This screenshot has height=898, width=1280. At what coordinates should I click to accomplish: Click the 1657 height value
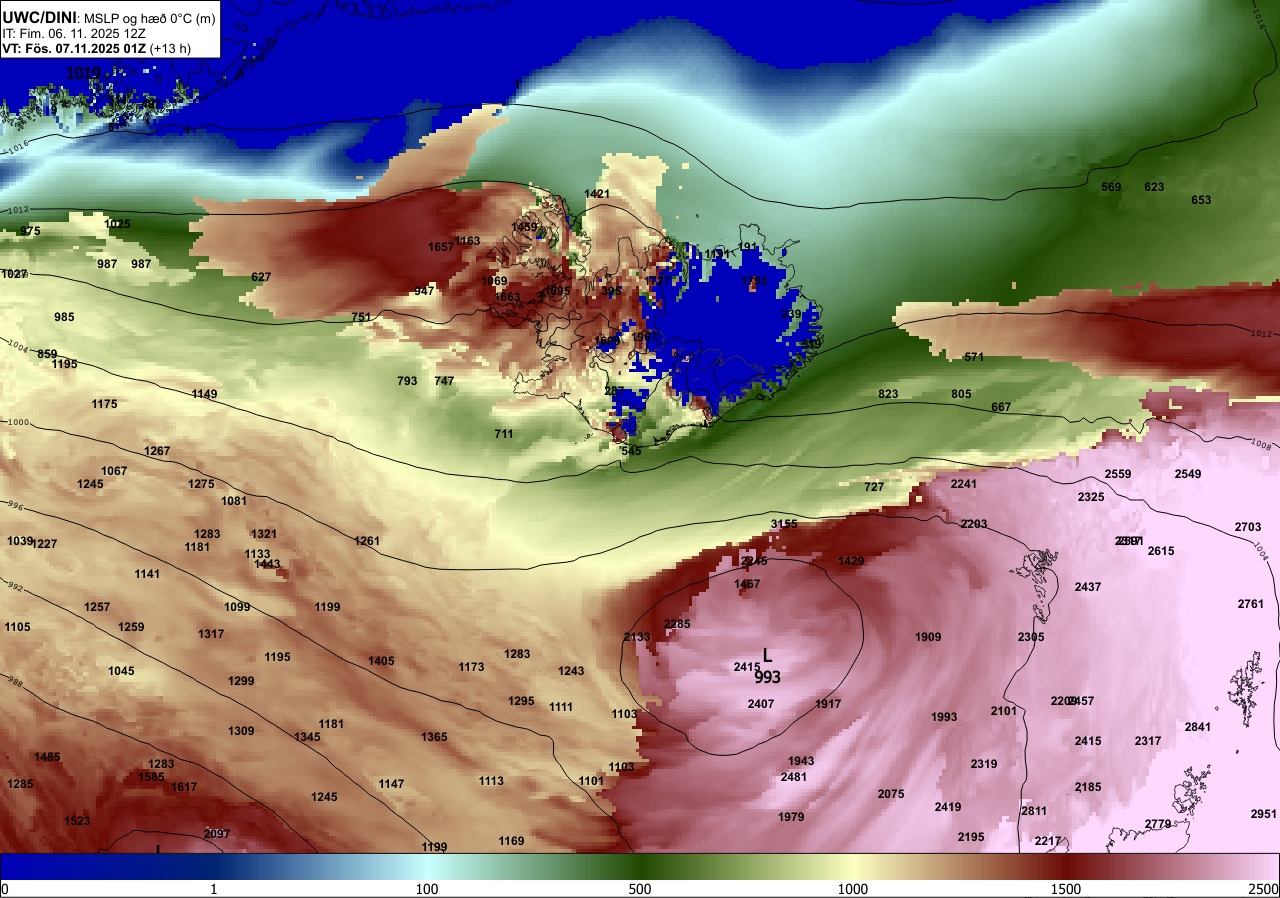(441, 247)
